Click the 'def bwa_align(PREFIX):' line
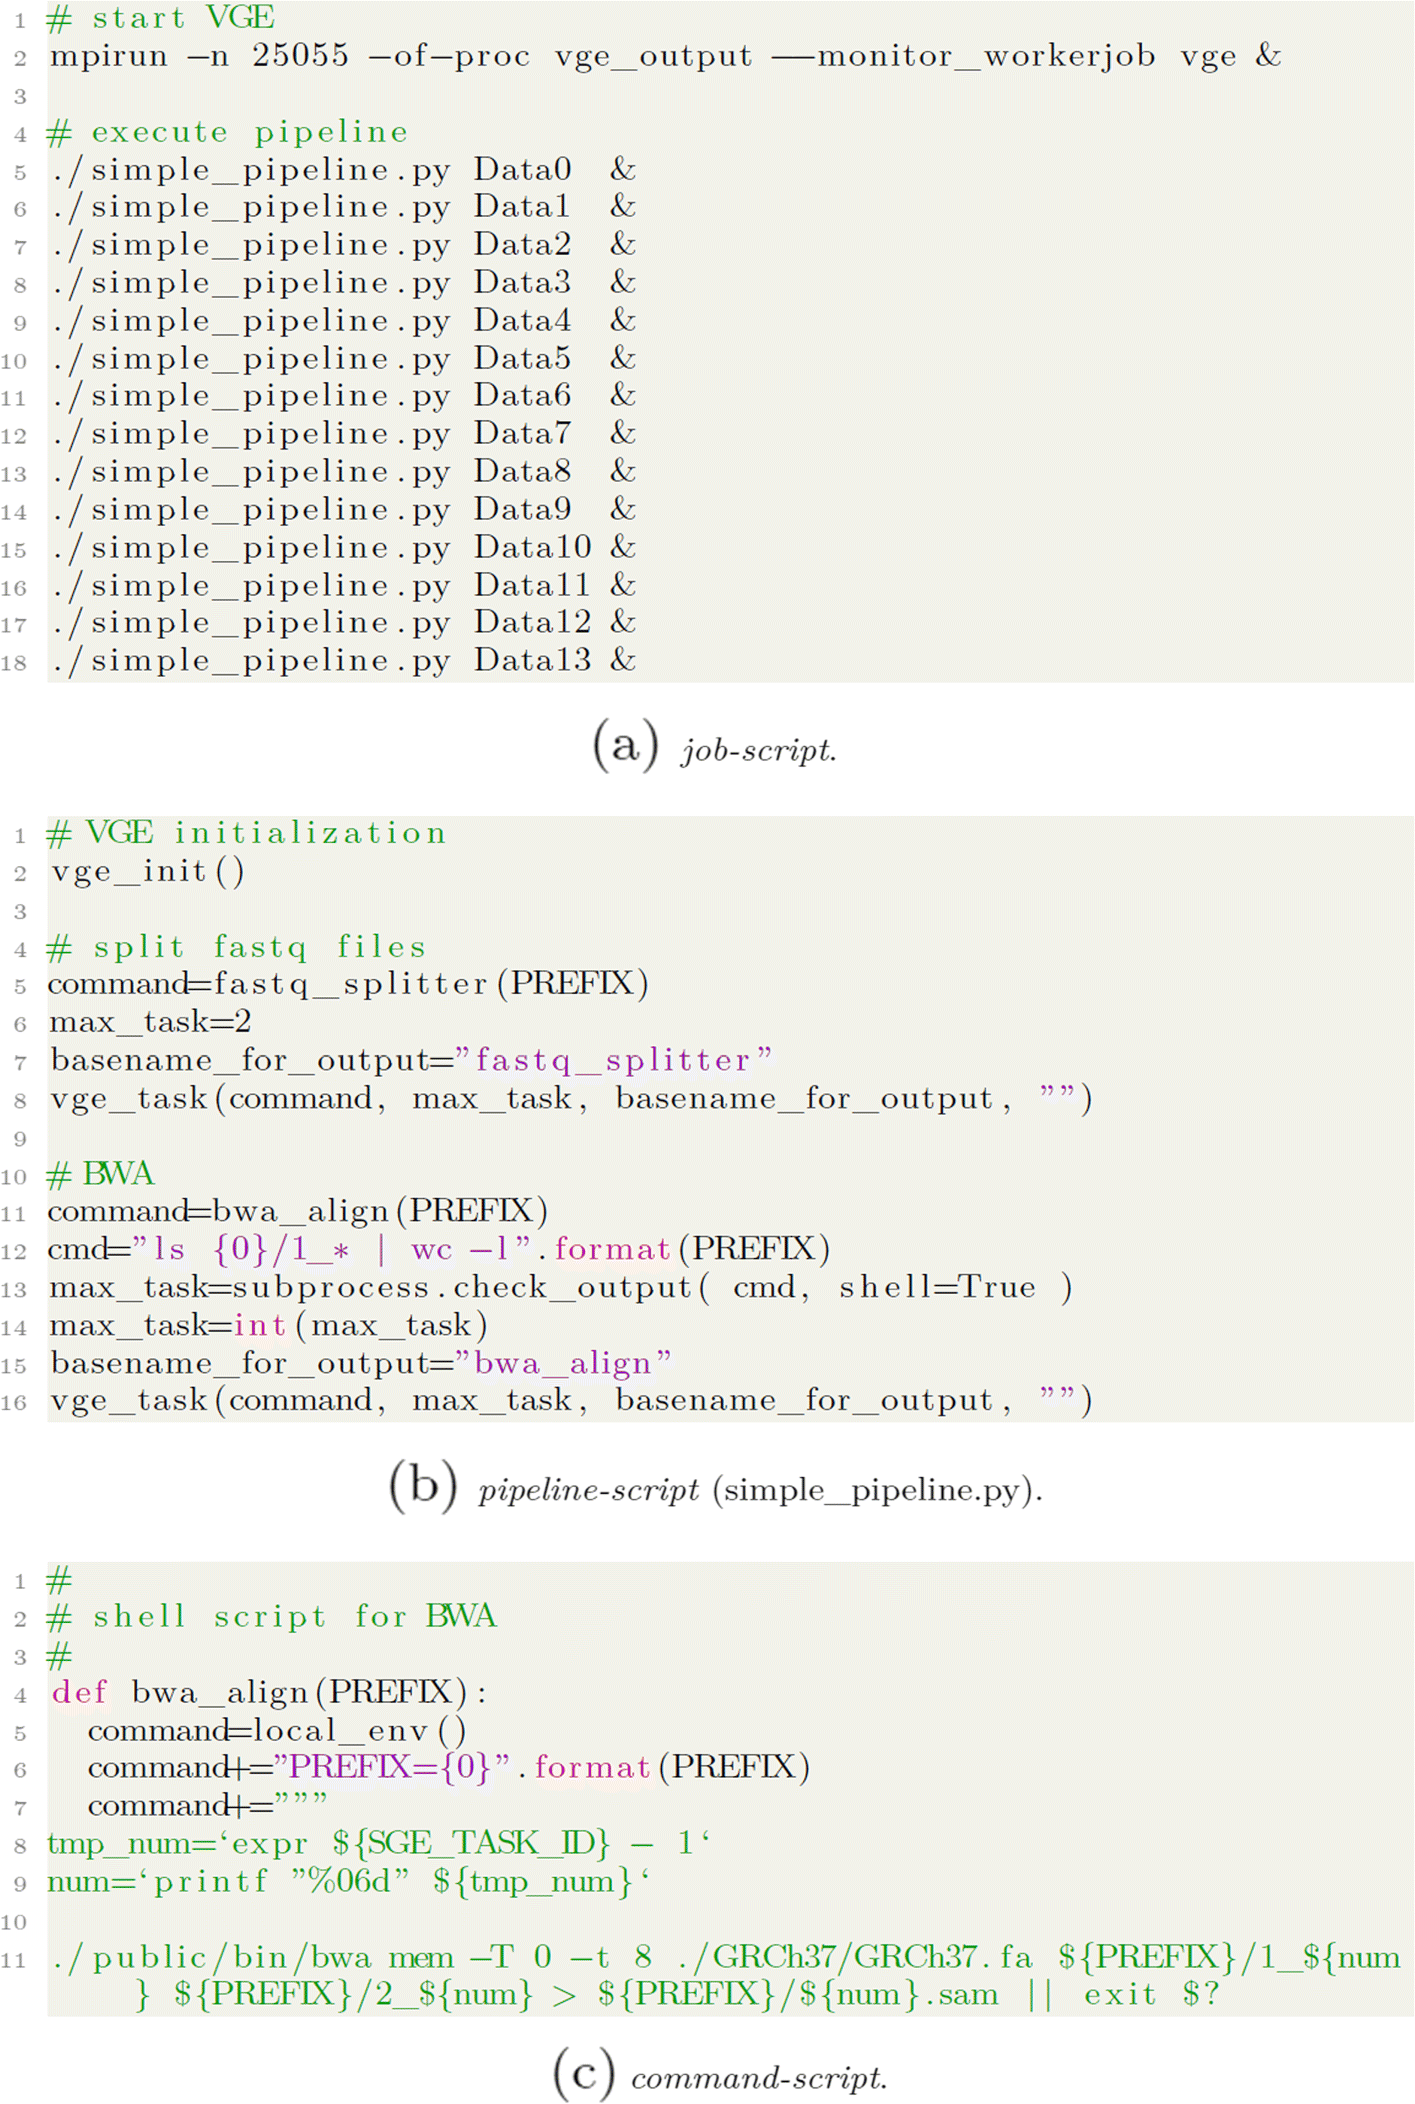Viewport: 1415px width, 2104px height. (x=269, y=1693)
